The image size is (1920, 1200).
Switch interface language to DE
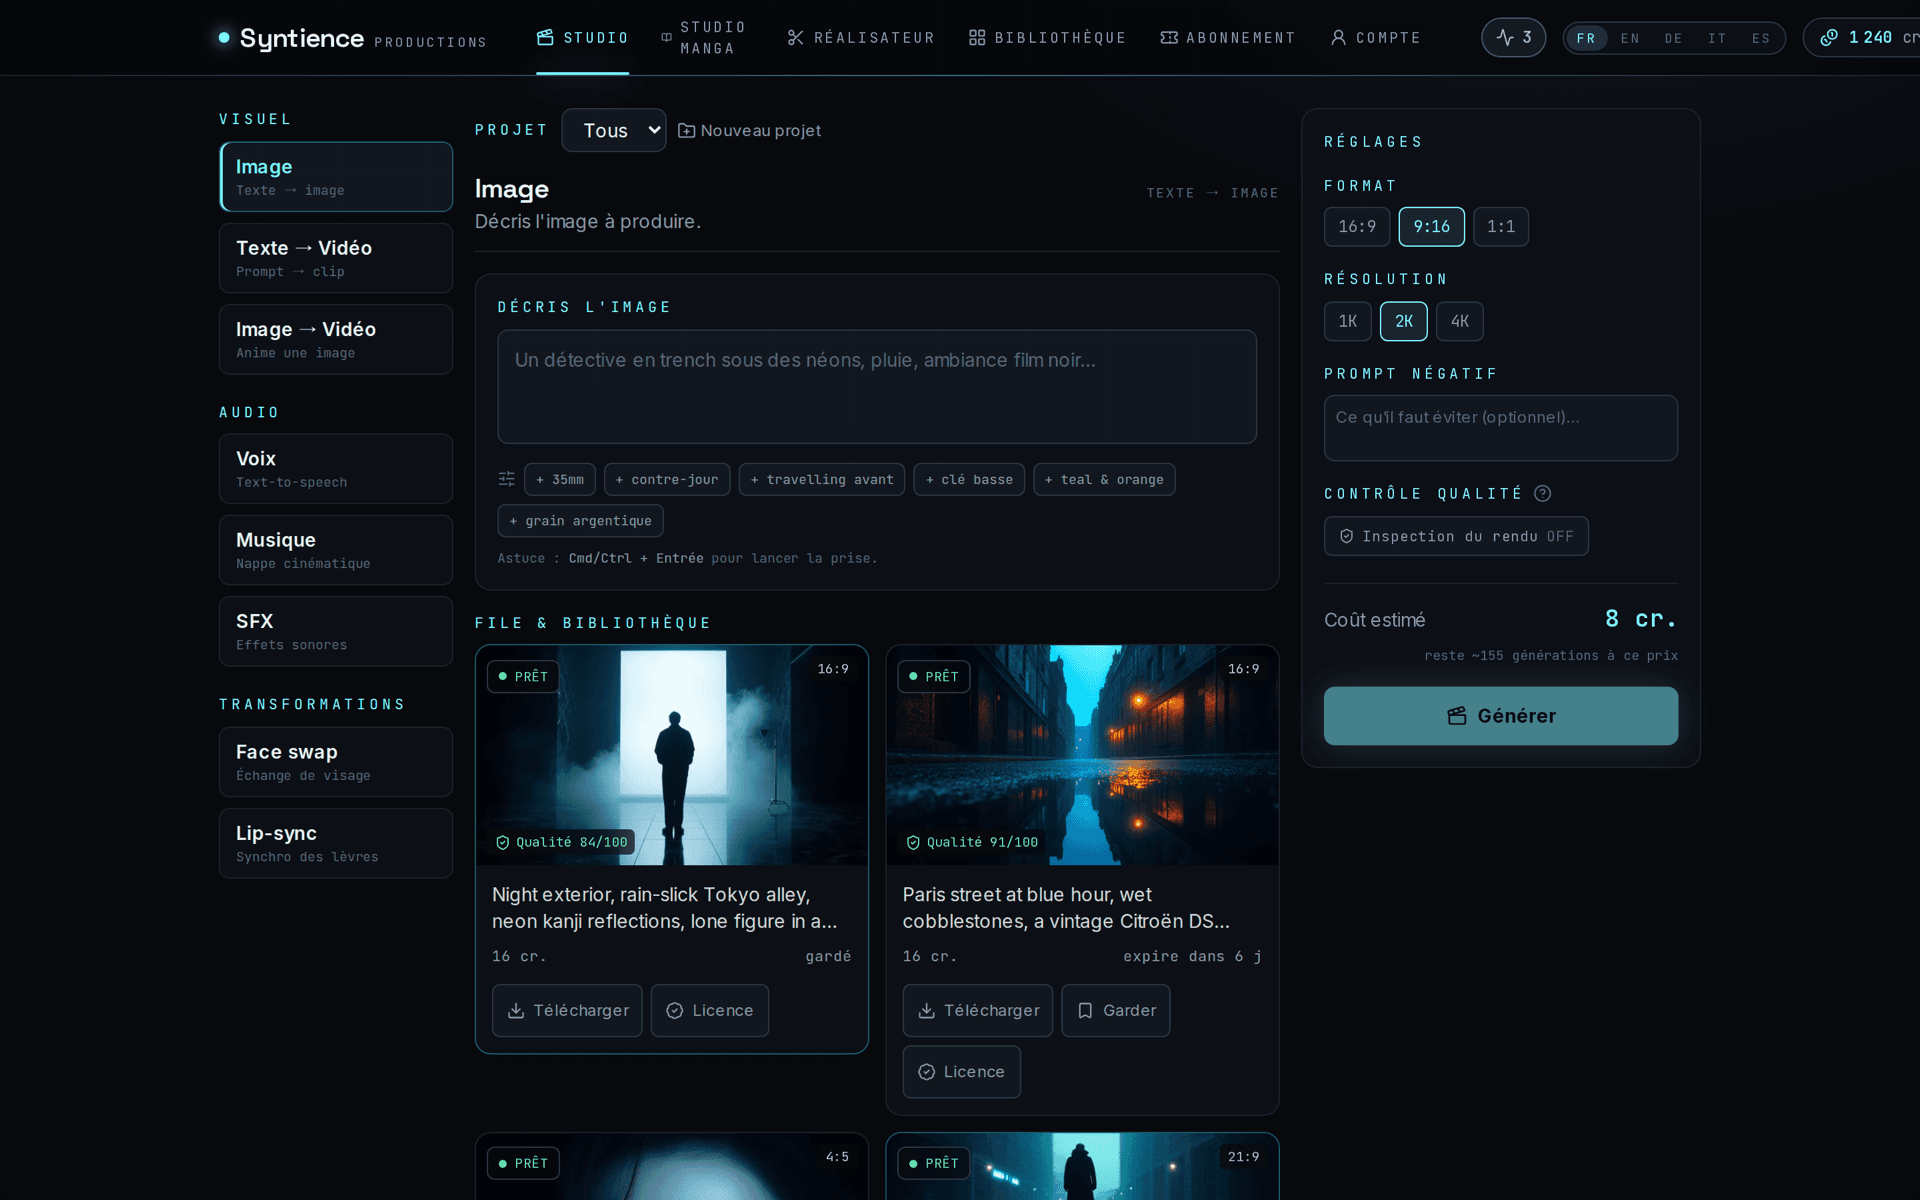[1673, 38]
